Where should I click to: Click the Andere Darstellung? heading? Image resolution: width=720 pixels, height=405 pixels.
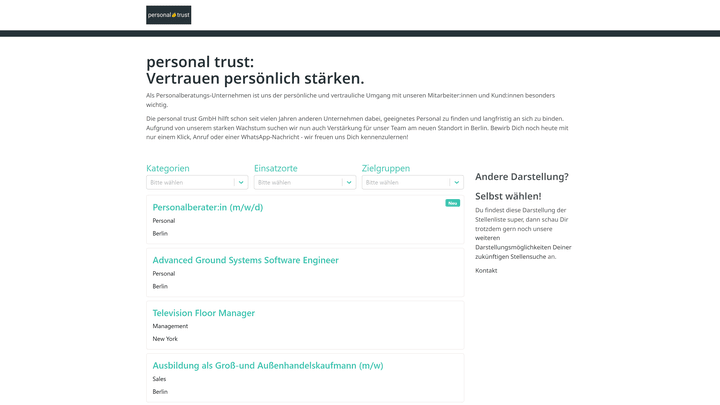point(522,176)
